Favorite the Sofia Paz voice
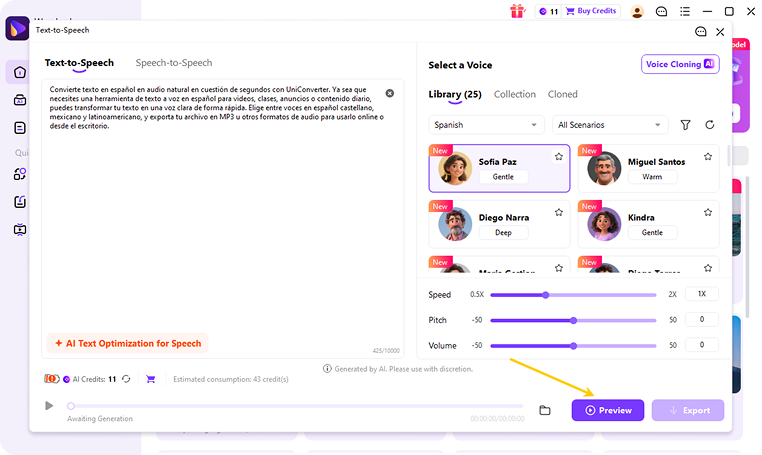Image resolution: width=762 pixels, height=455 pixels. coord(559,157)
